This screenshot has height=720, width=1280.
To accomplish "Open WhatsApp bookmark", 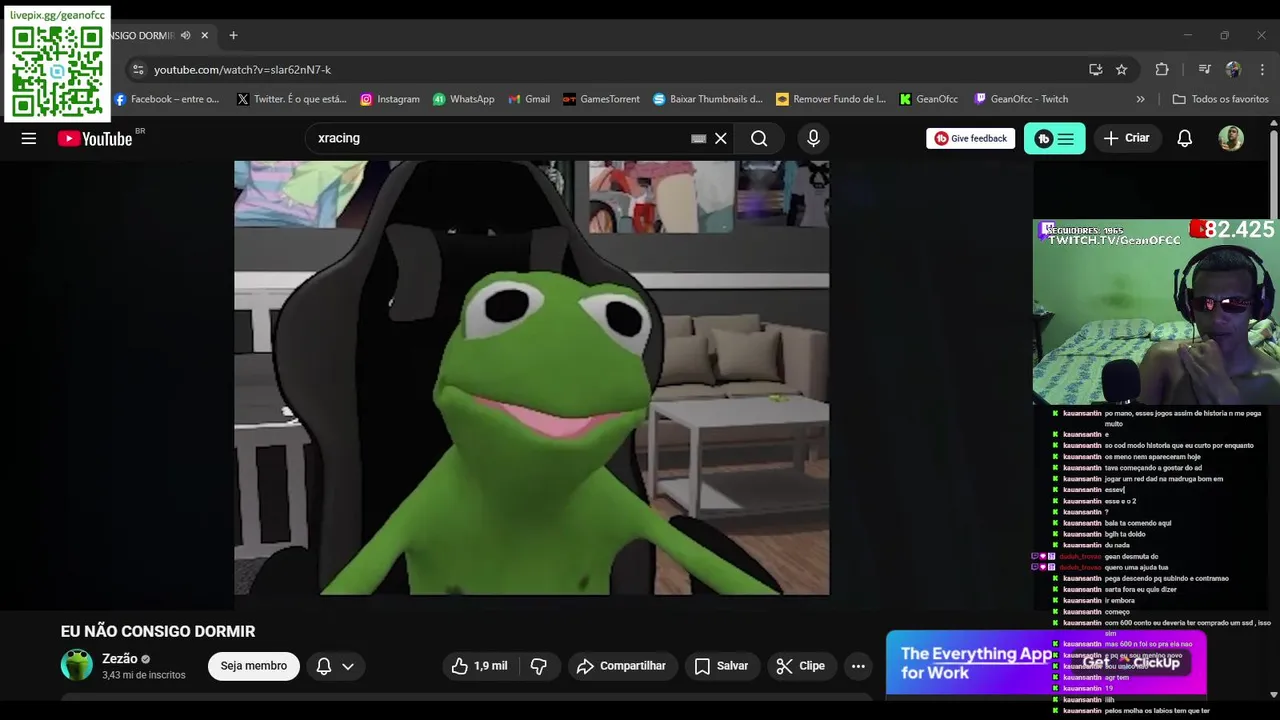I will pyautogui.click(x=463, y=99).
